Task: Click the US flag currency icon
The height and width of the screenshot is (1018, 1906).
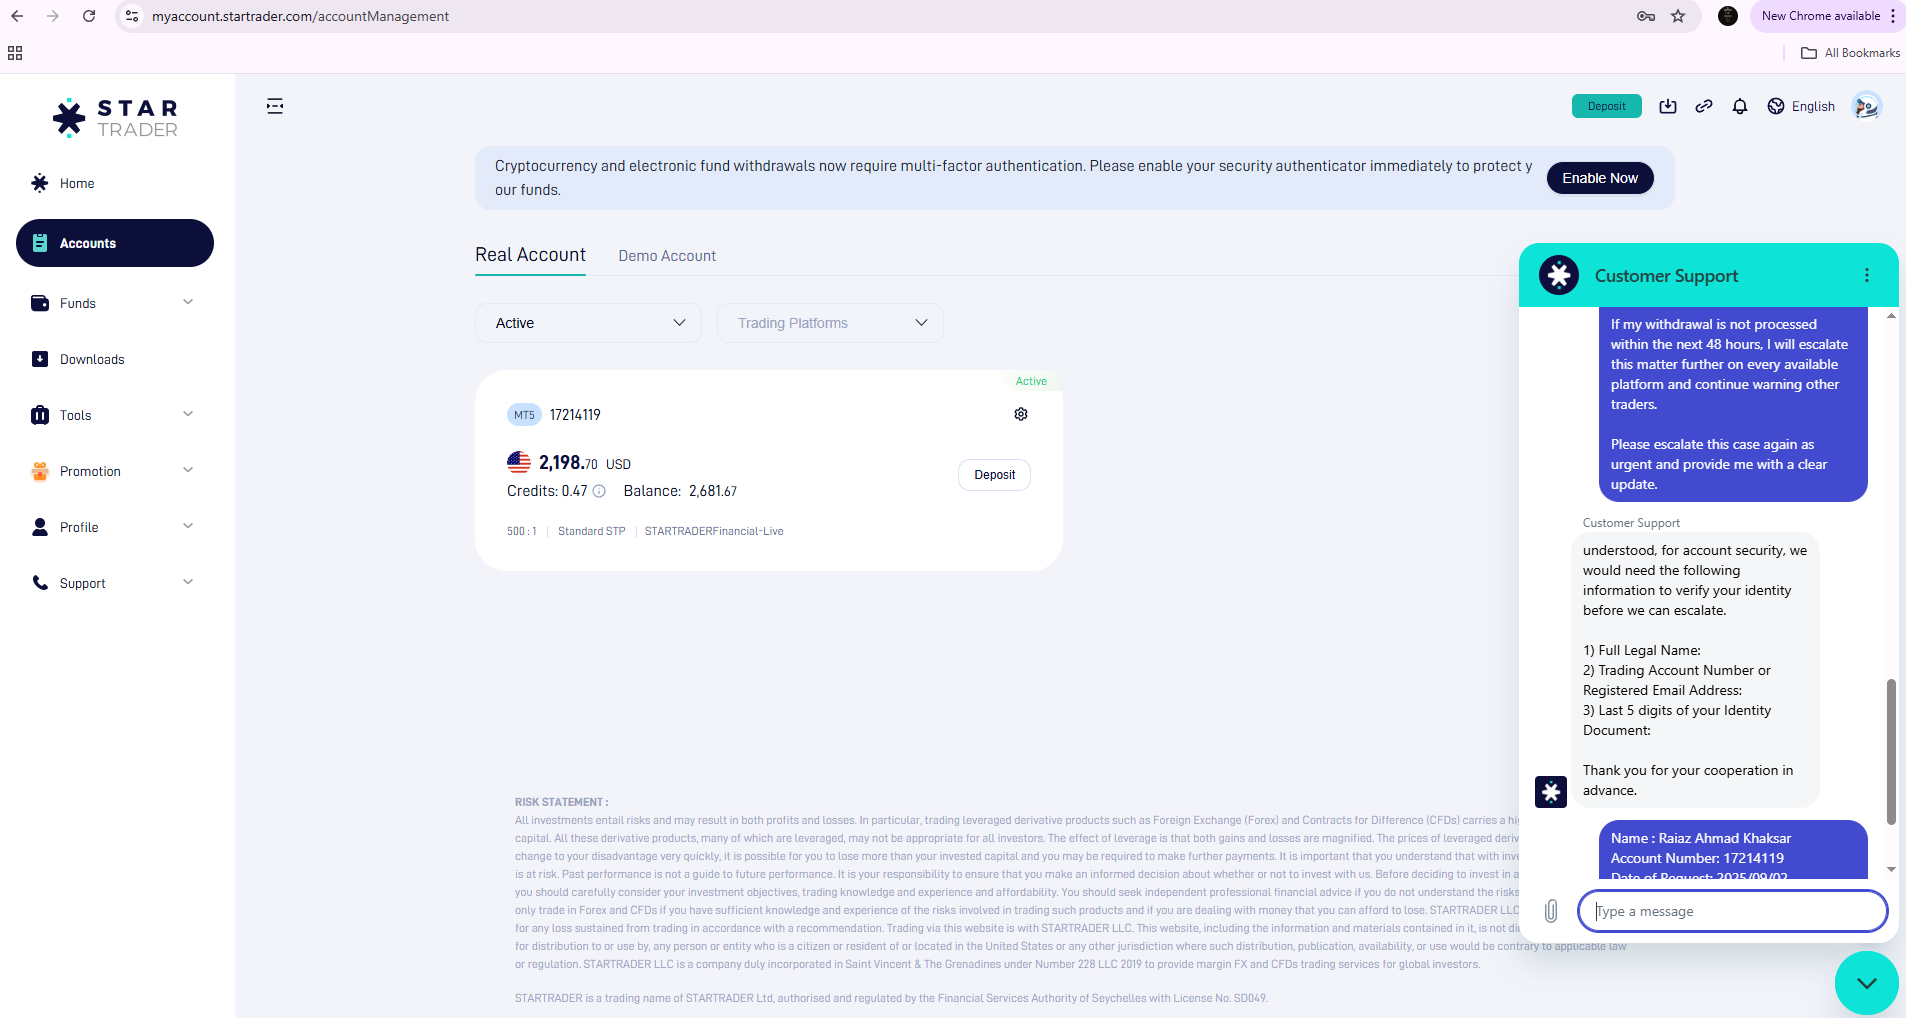Action: pos(519,462)
